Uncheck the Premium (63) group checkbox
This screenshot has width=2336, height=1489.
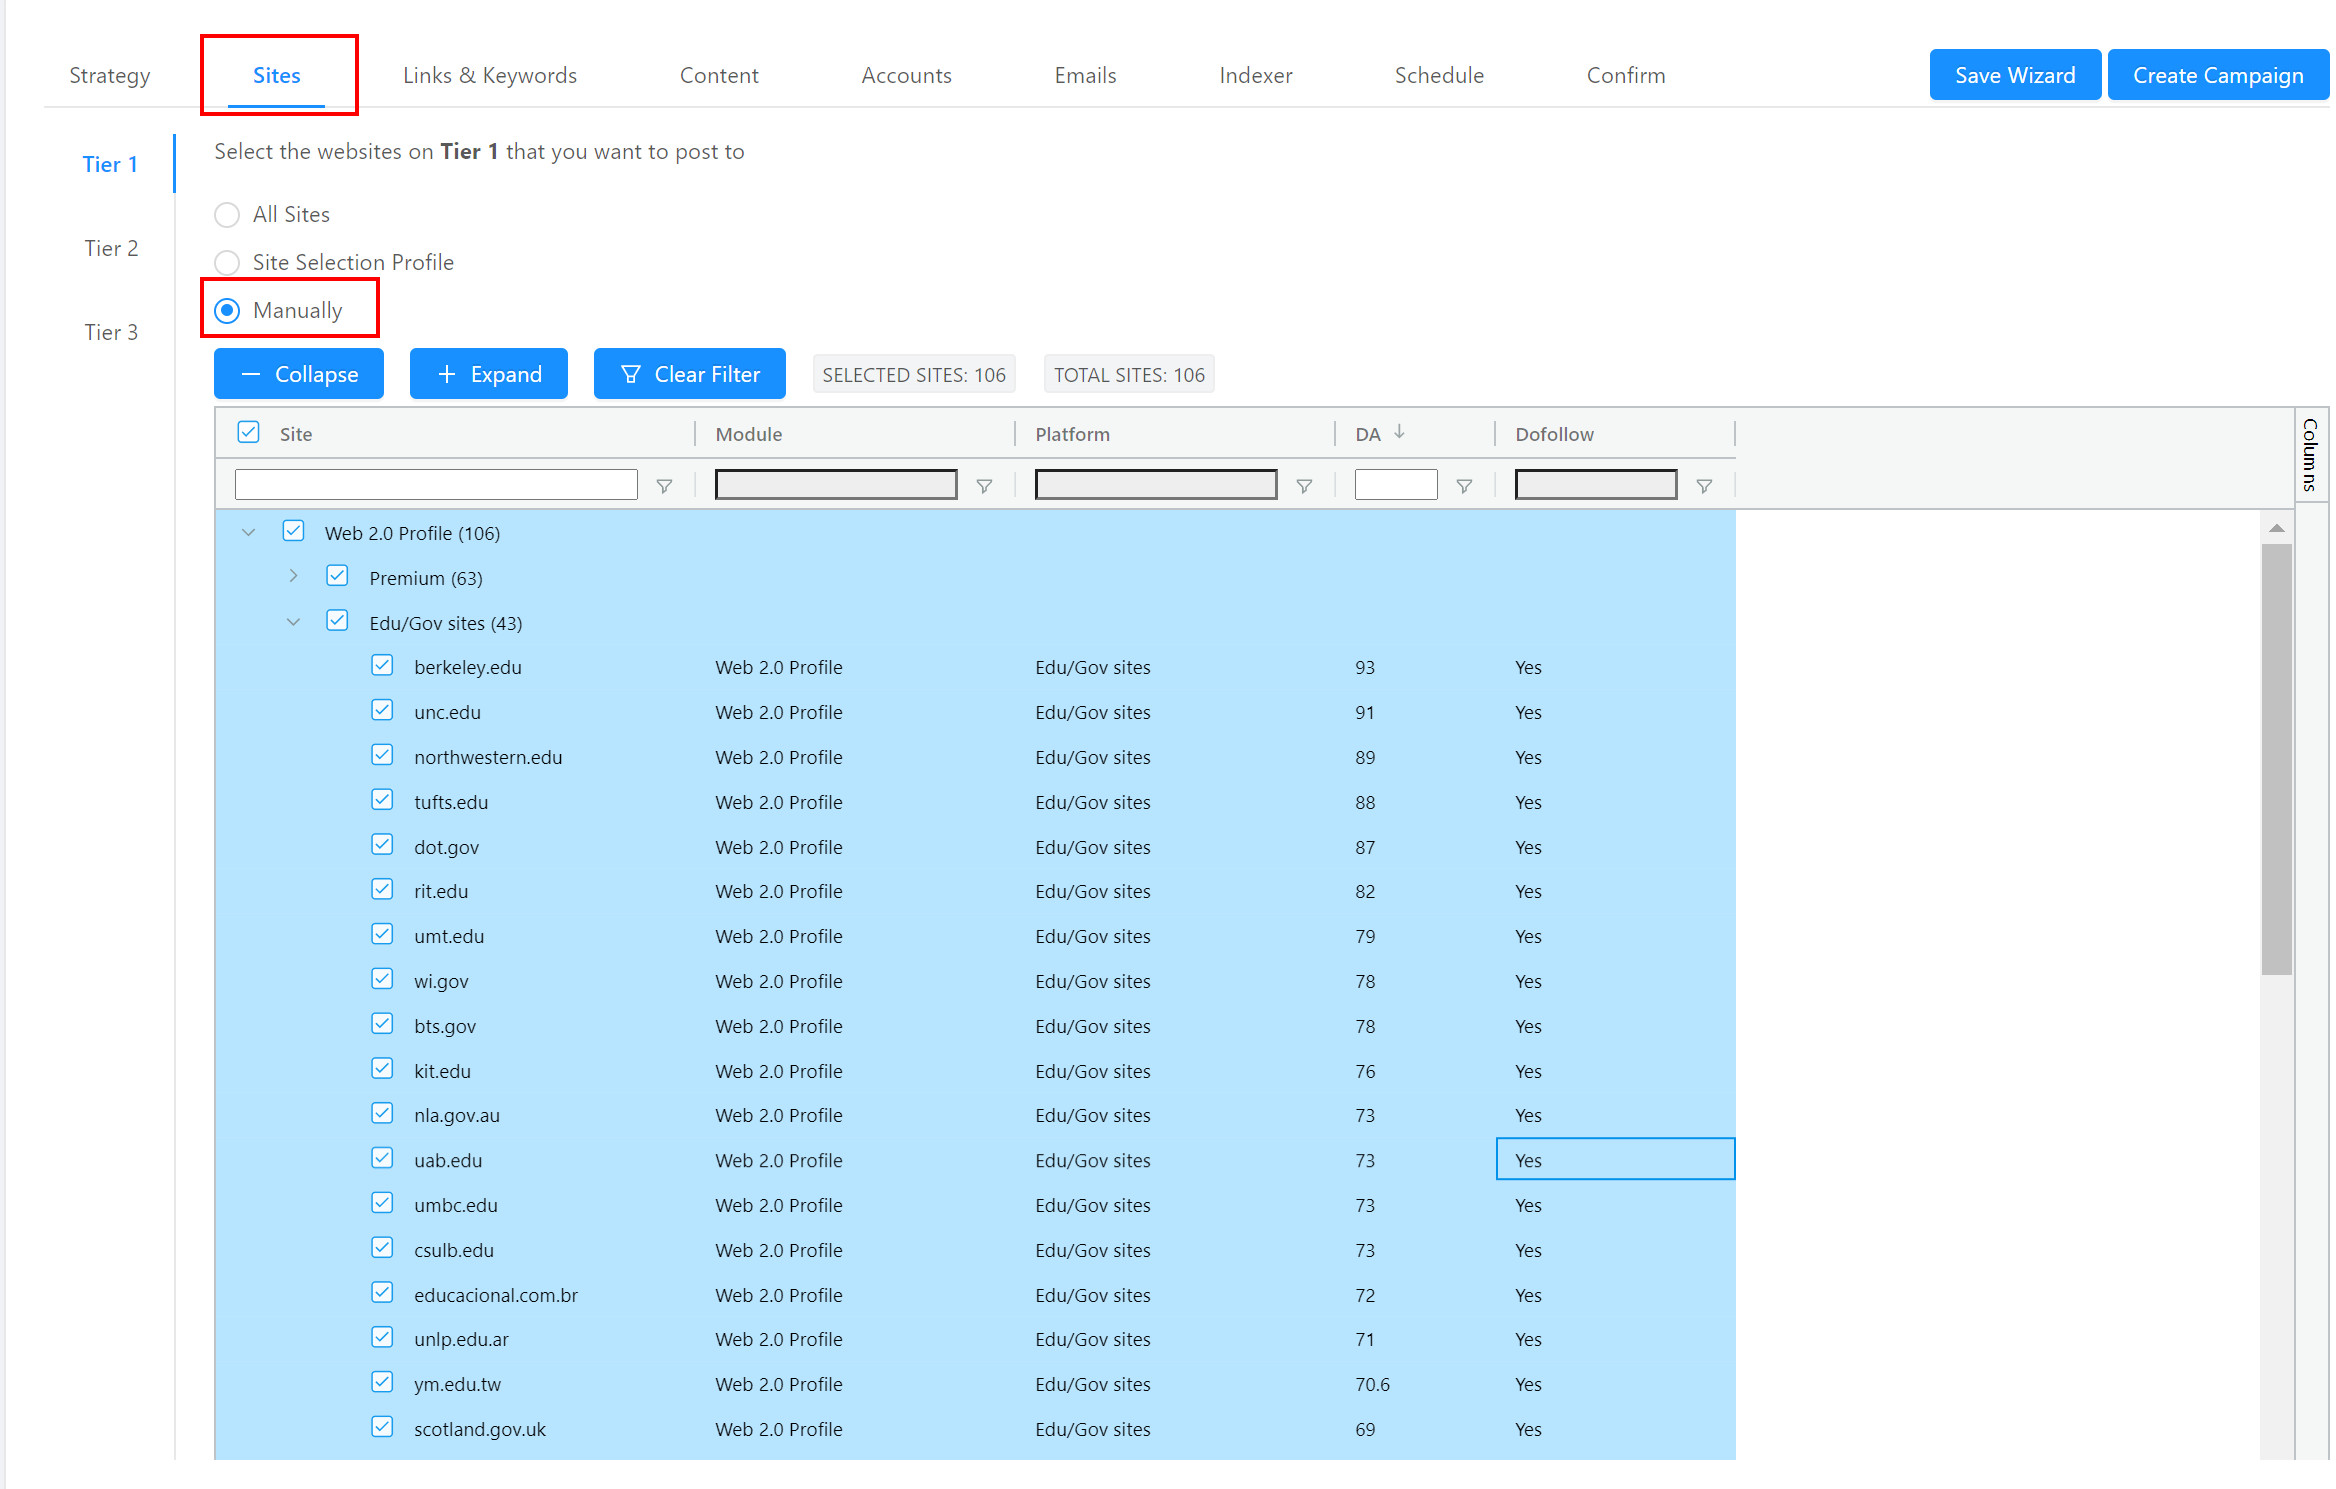pos(337,575)
